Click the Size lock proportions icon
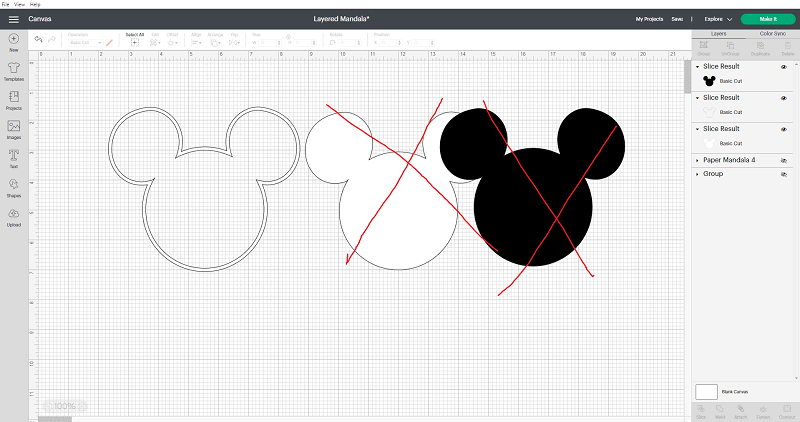 (x=288, y=37)
